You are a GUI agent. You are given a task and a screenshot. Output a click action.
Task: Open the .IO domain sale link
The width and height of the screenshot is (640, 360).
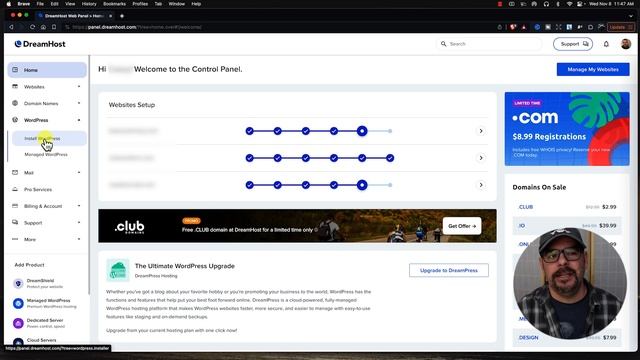coord(522,226)
